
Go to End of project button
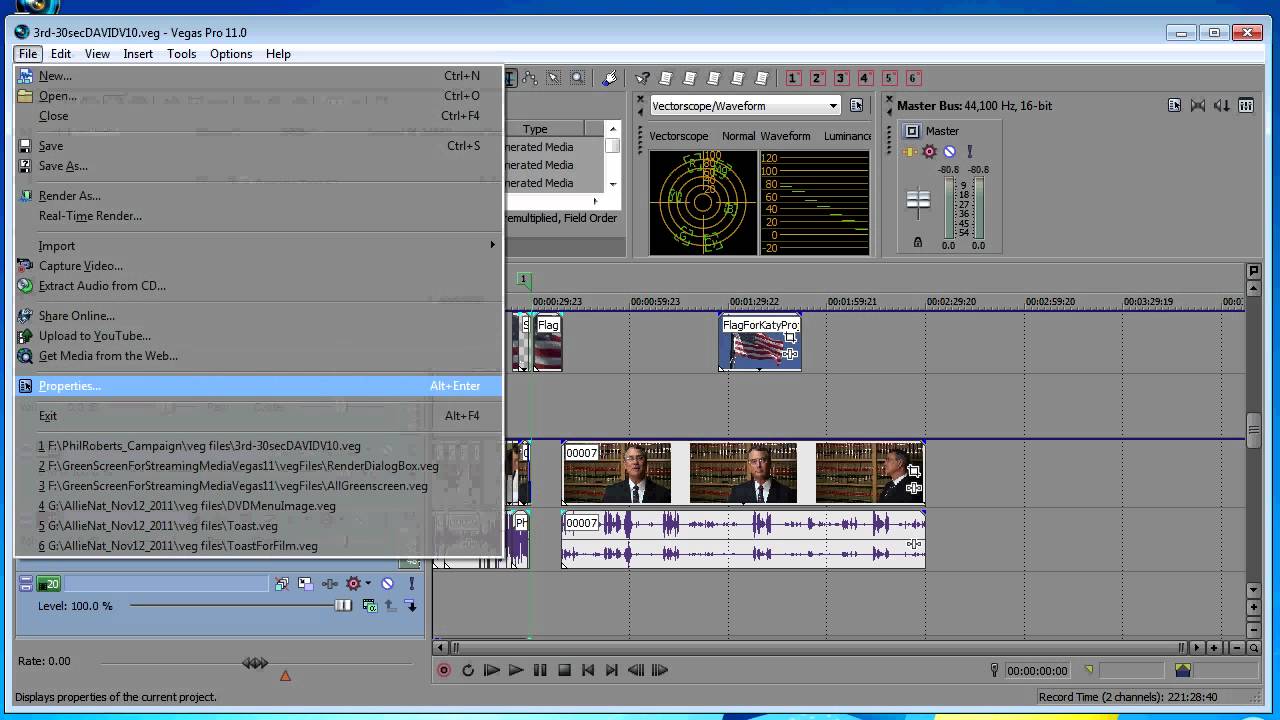pyautogui.click(x=612, y=670)
